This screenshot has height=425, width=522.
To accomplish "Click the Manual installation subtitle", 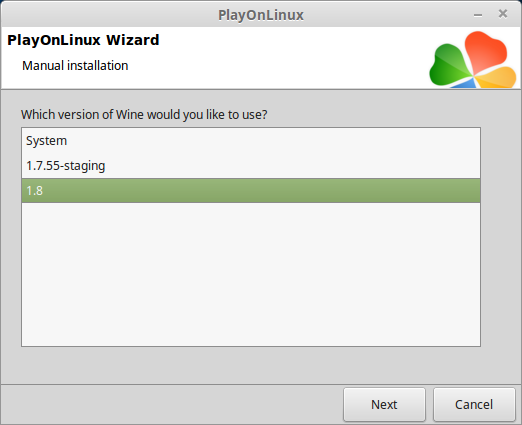I will point(75,66).
